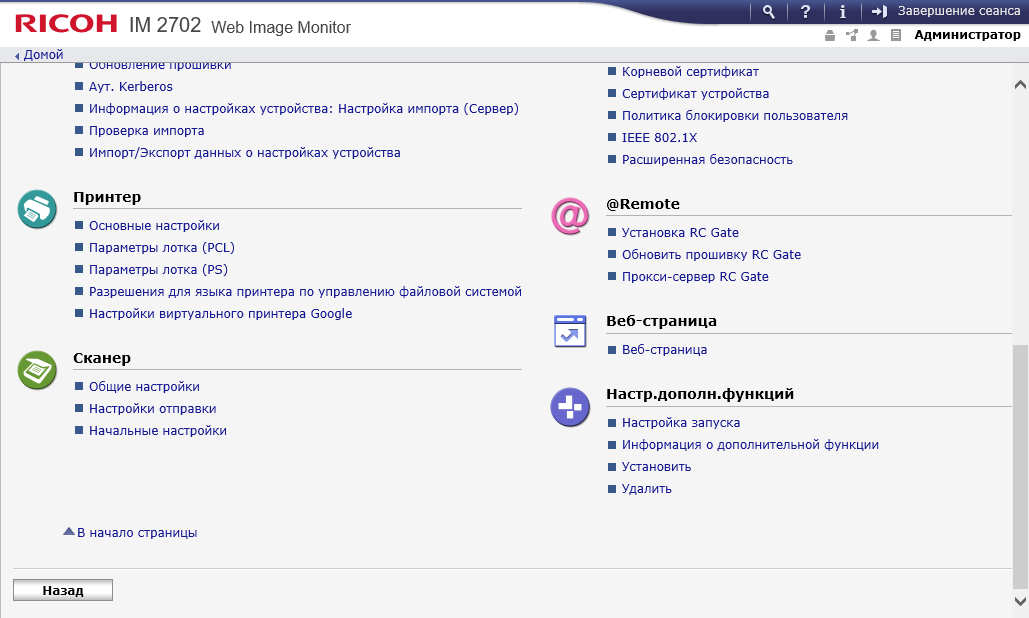Image resolution: width=1029 pixels, height=618 pixels.
Task: Click the grey user status icon
Action: click(874, 35)
